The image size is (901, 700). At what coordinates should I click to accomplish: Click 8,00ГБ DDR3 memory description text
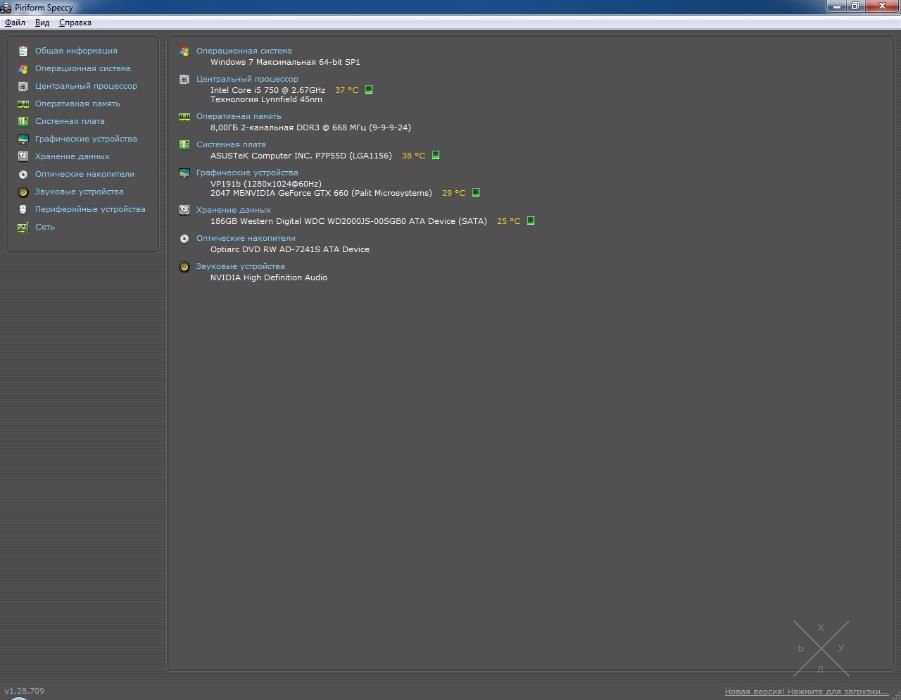(x=310, y=127)
